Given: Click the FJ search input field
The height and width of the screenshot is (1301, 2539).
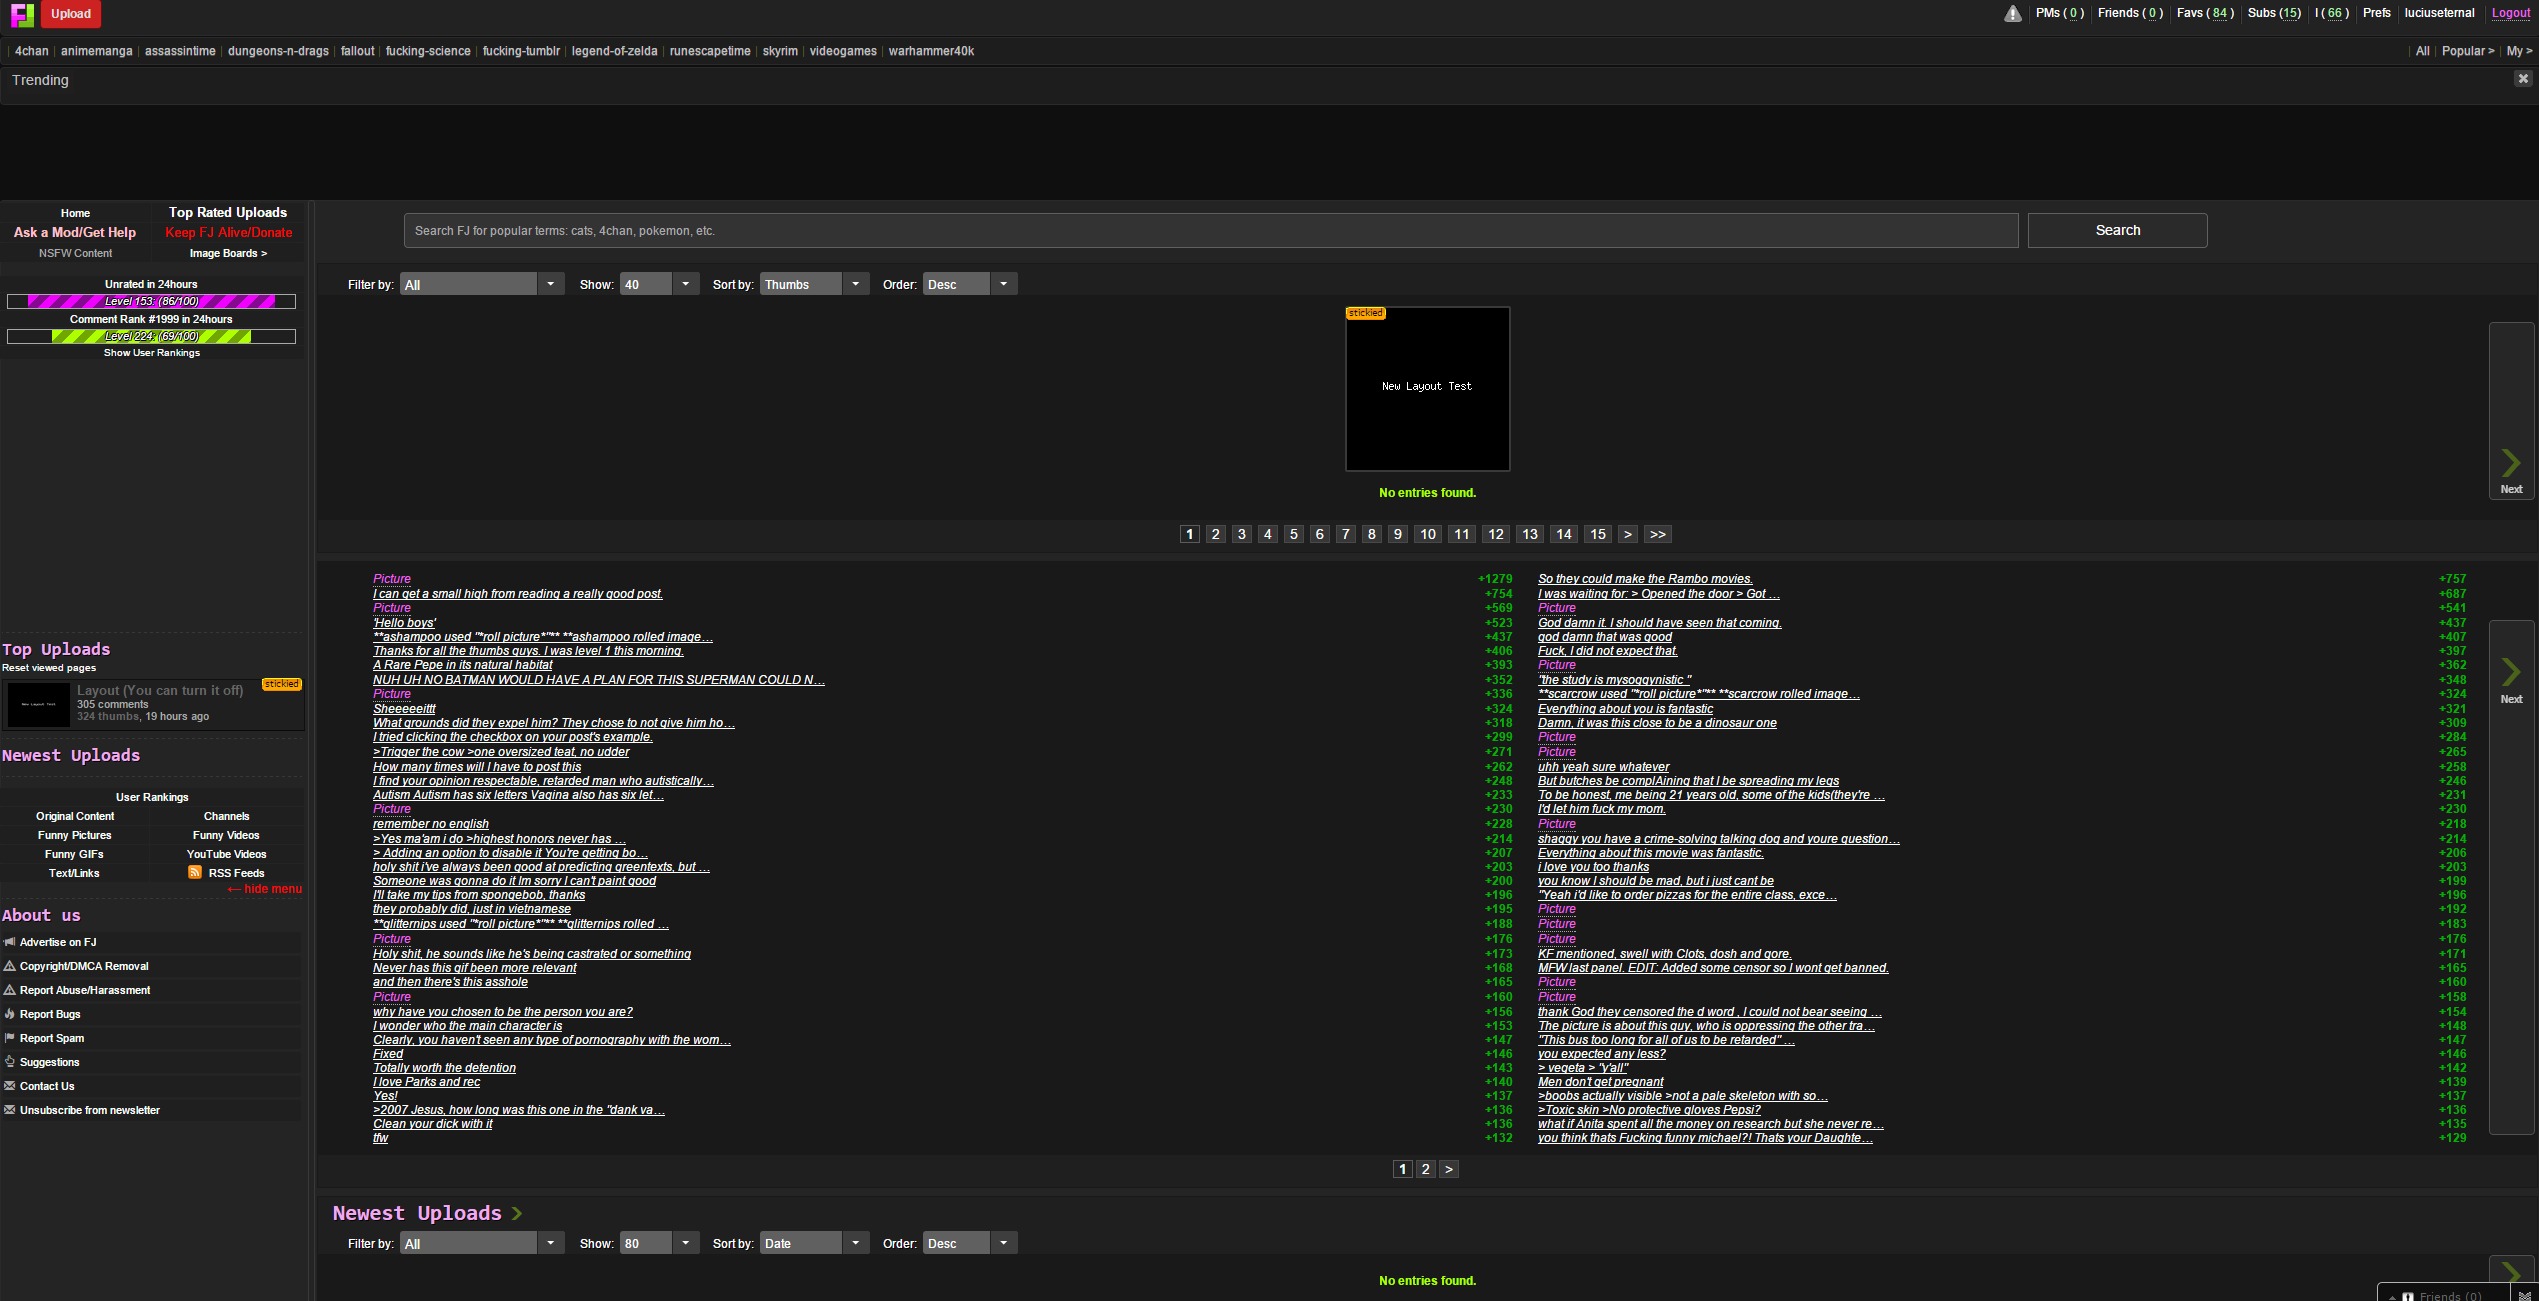Looking at the screenshot, I should (x=1210, y=231).
